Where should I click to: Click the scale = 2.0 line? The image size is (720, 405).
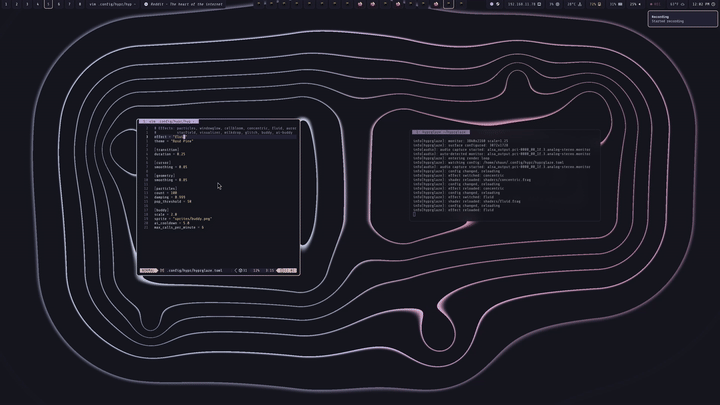point(165,214)
